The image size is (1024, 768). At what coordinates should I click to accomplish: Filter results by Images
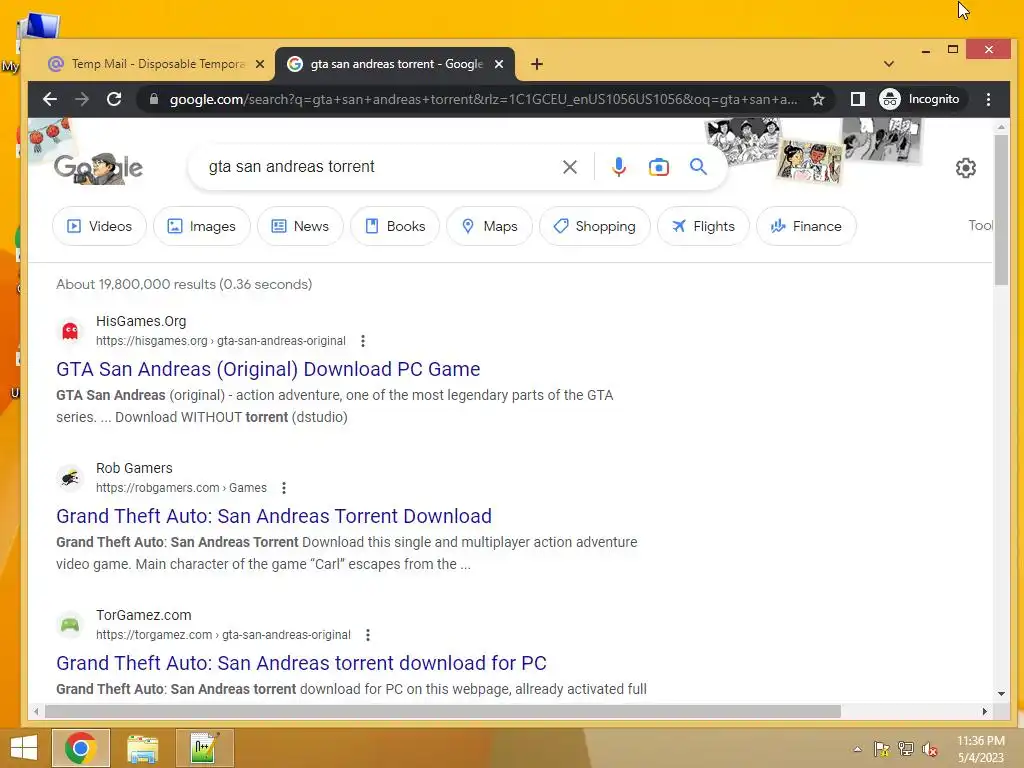(x=202, y=226)
